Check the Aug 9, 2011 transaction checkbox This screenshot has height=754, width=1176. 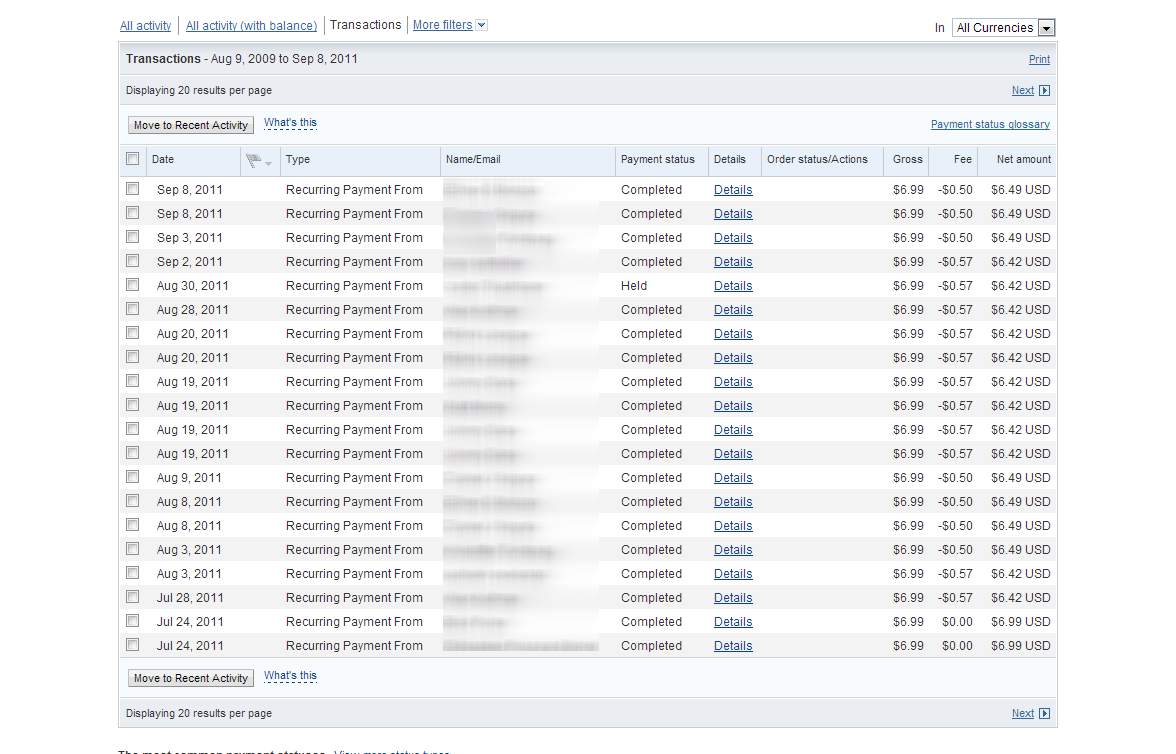(x=133, y=476)
